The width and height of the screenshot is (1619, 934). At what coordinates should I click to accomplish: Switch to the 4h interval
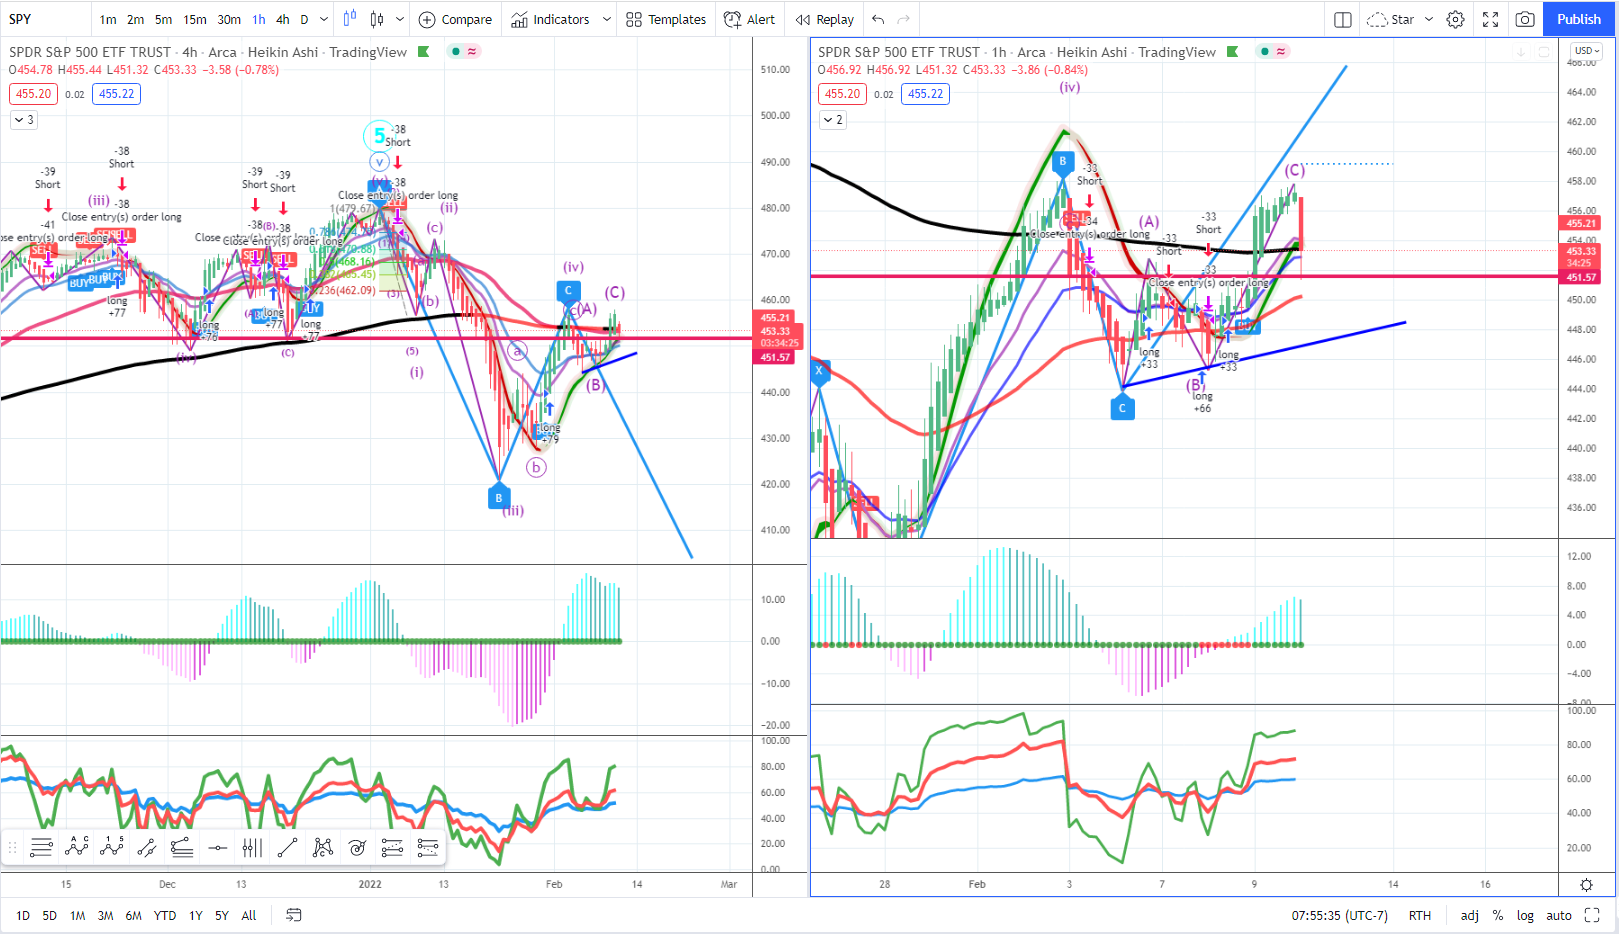283,19
